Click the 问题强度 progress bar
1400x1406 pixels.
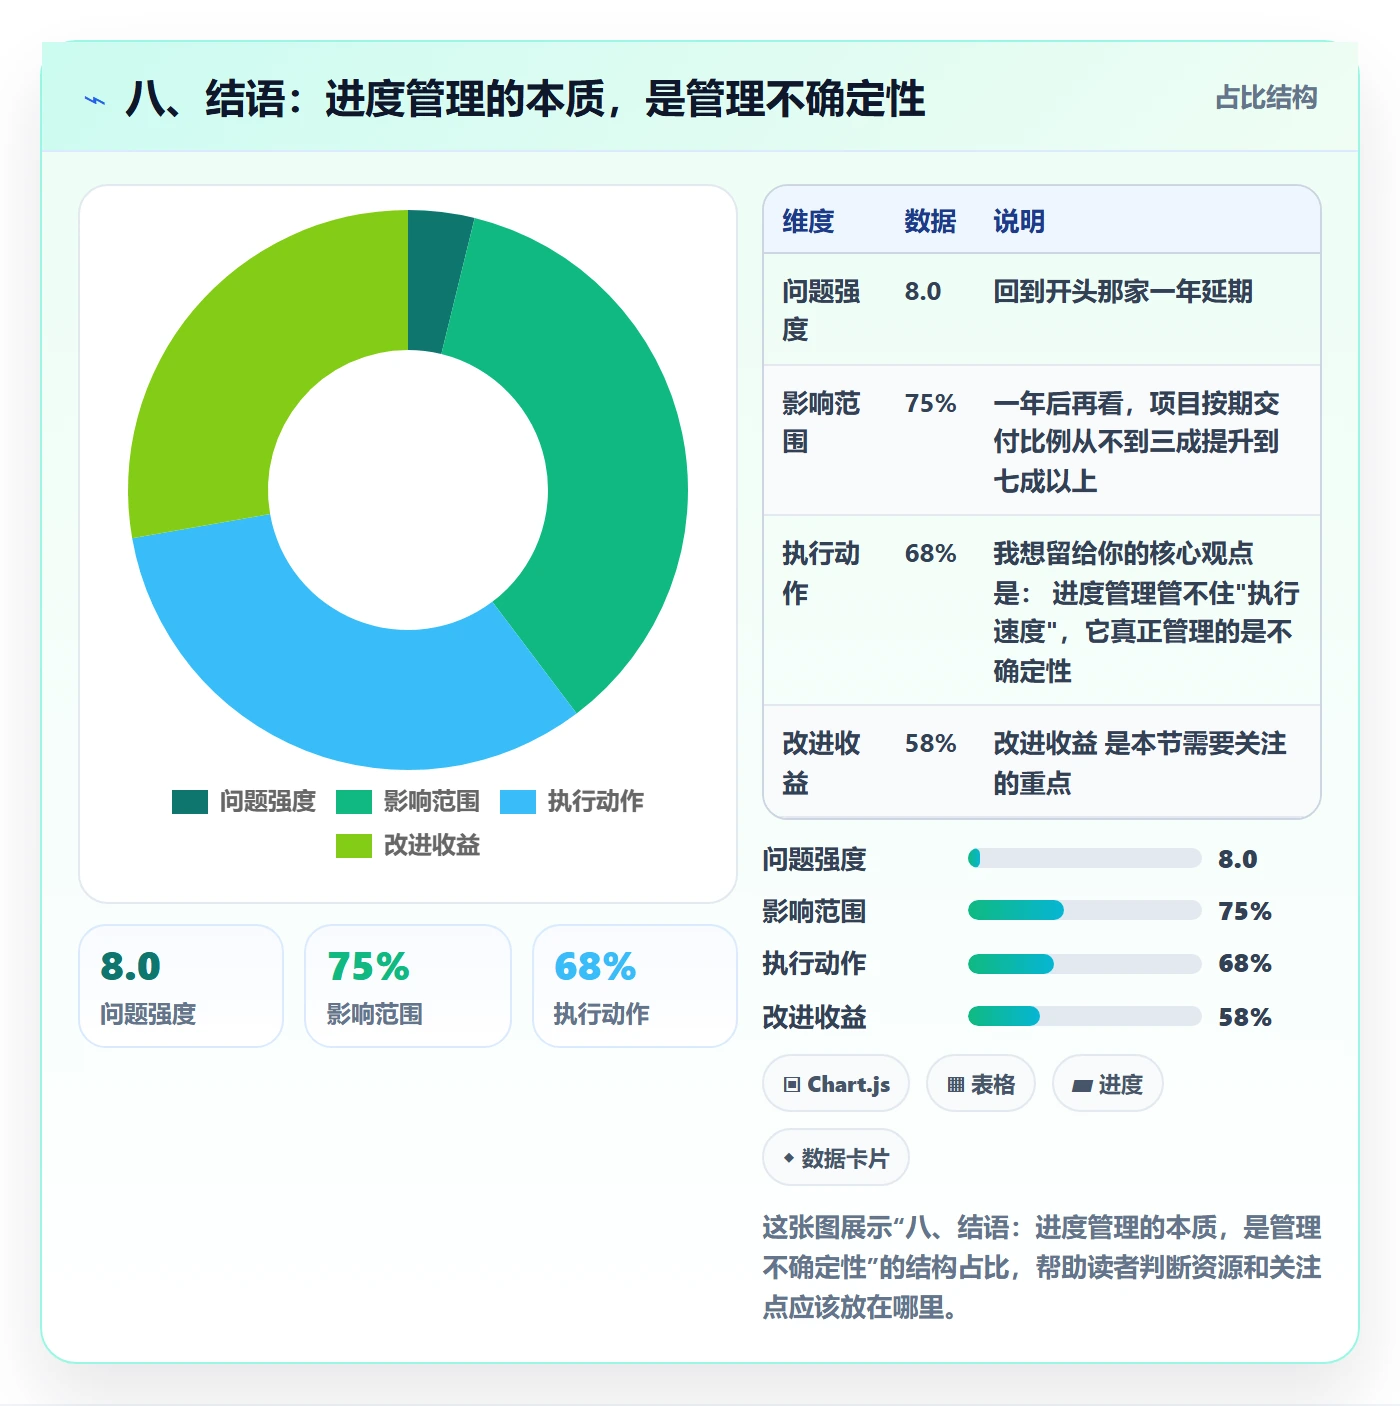pos(1084,858)
